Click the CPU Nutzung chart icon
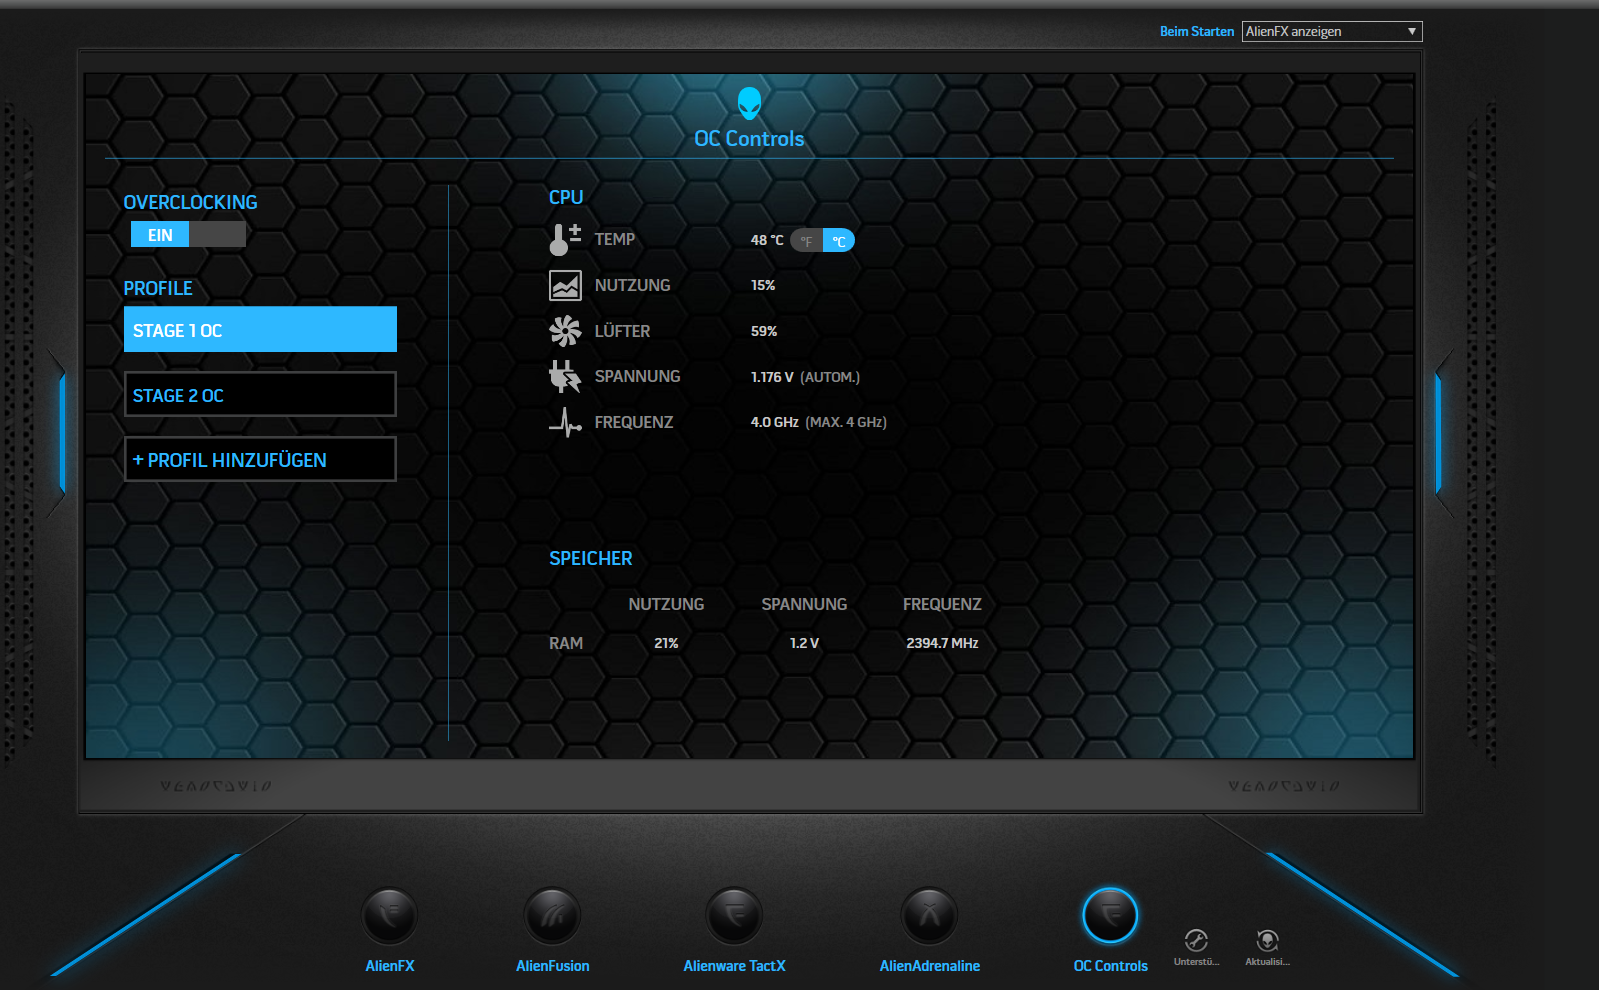This screenshot has width=1599, height=990. [565, 285]
